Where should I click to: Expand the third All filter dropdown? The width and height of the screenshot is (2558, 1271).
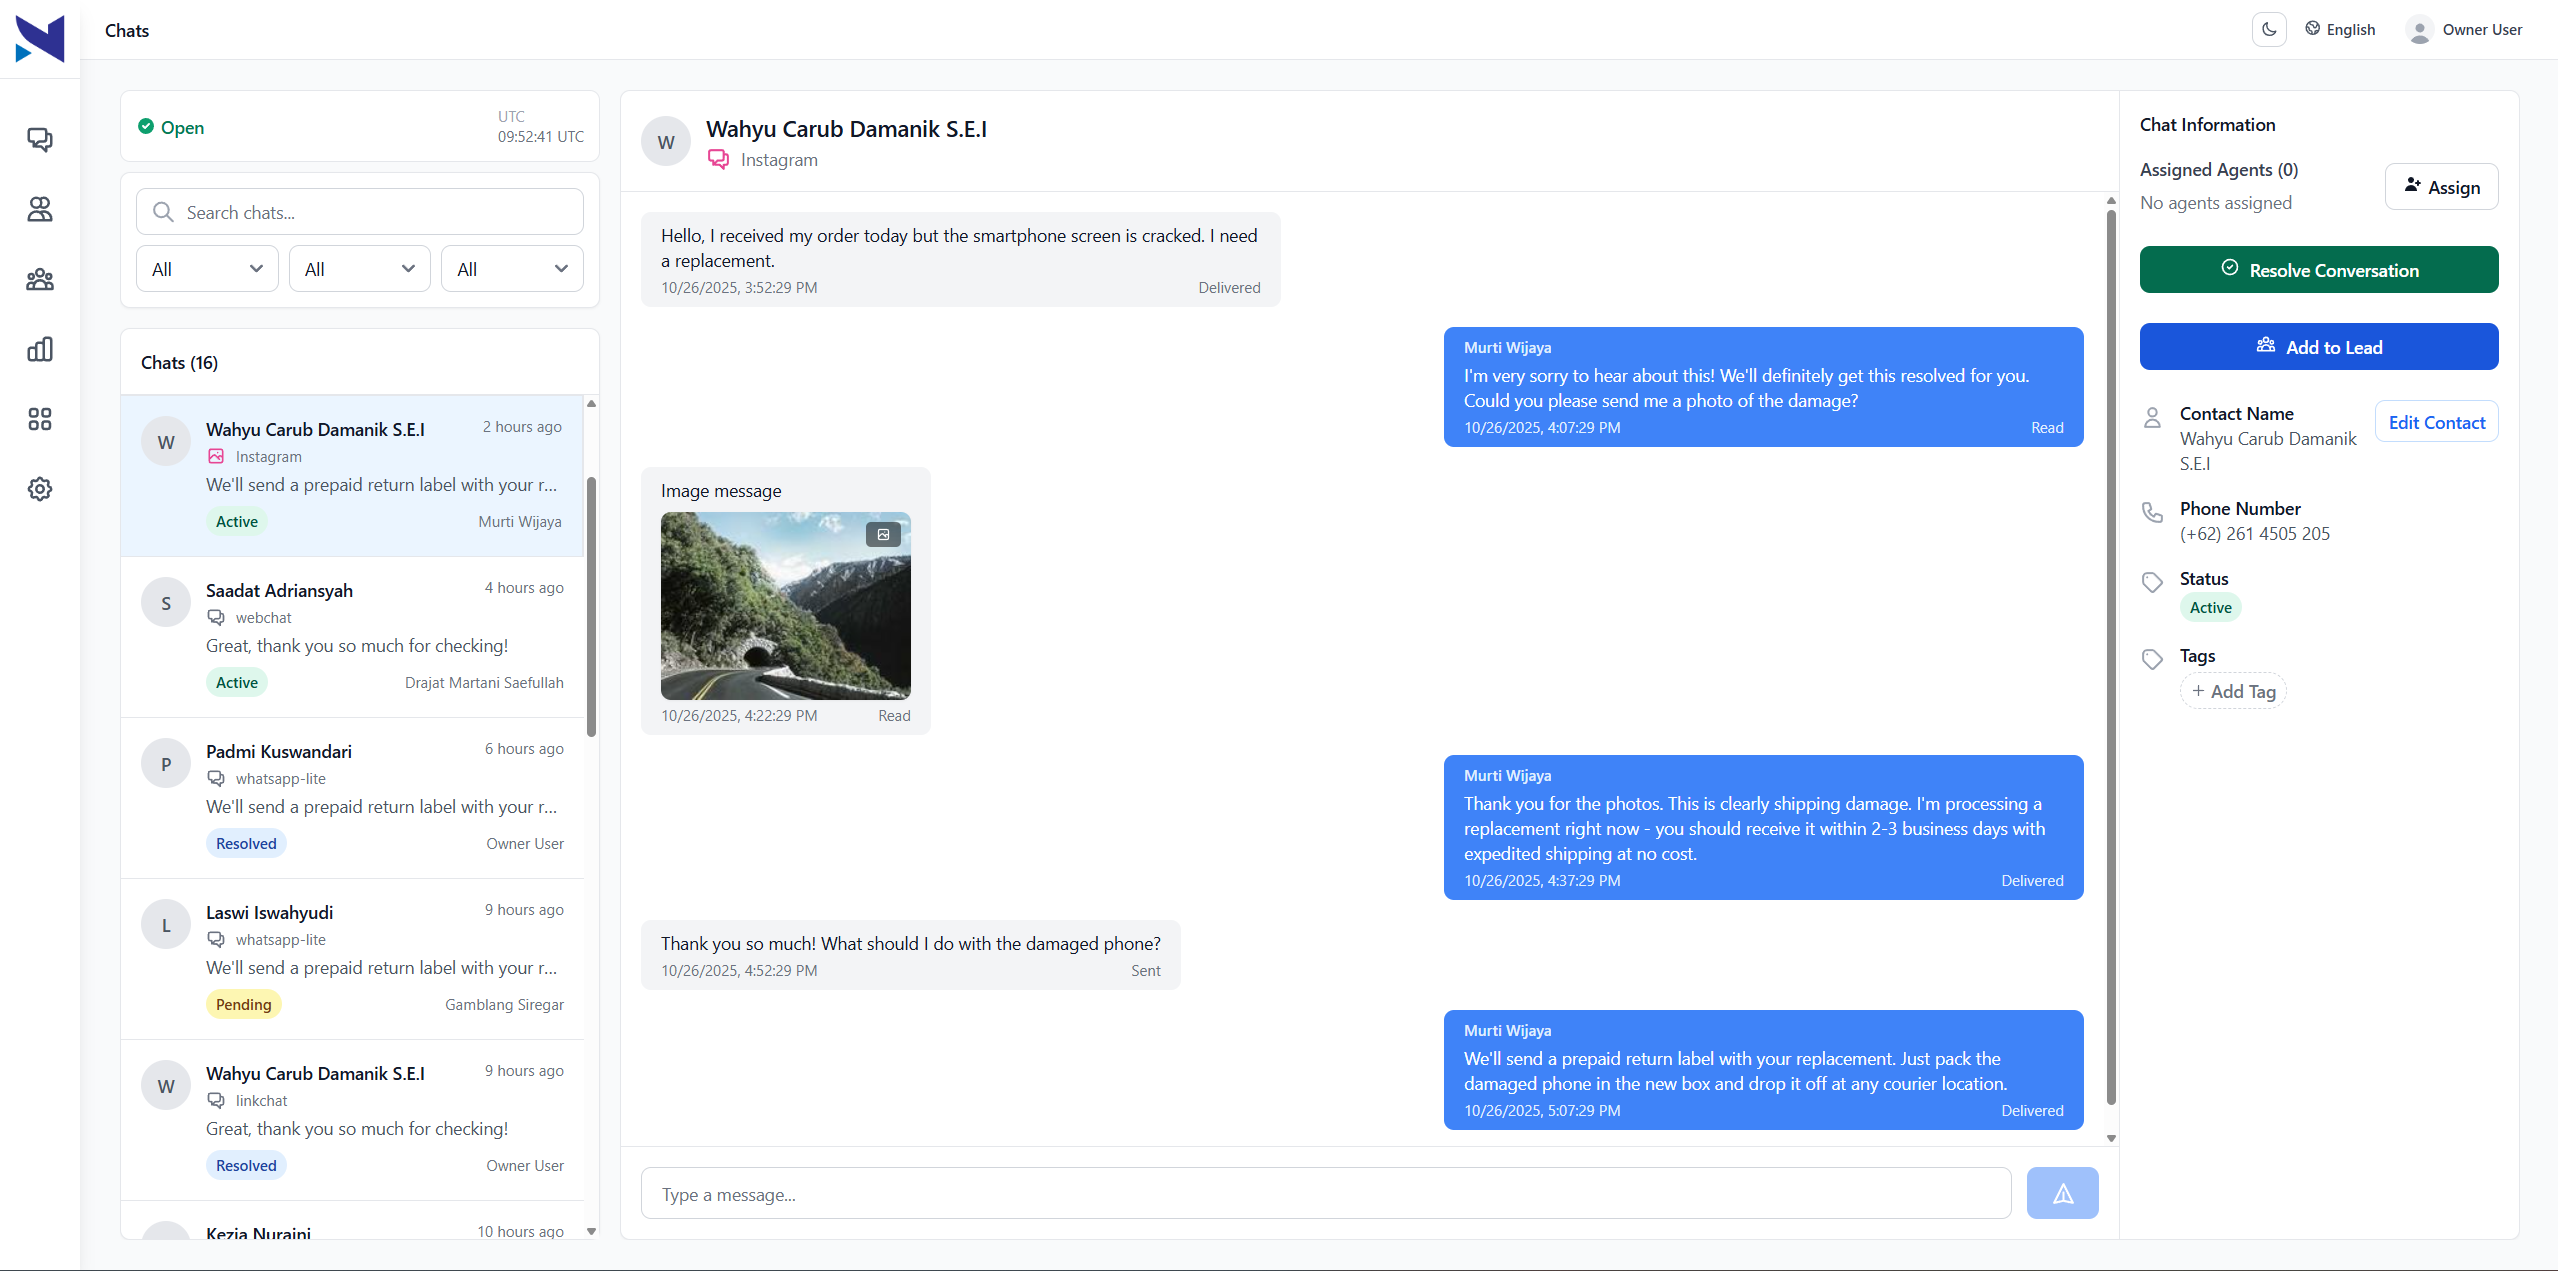pyautogui.click(x=512, y=269)
